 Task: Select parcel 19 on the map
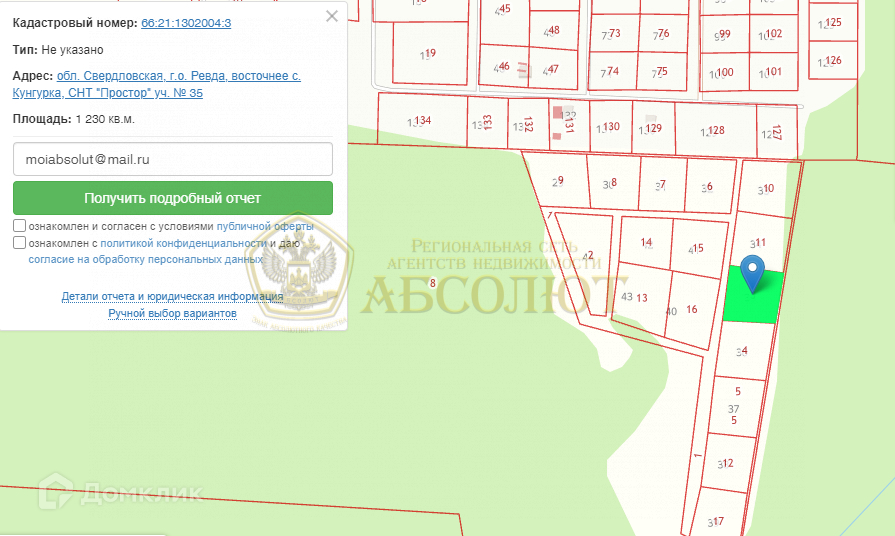pyautogui.click(x=429, y=54)
